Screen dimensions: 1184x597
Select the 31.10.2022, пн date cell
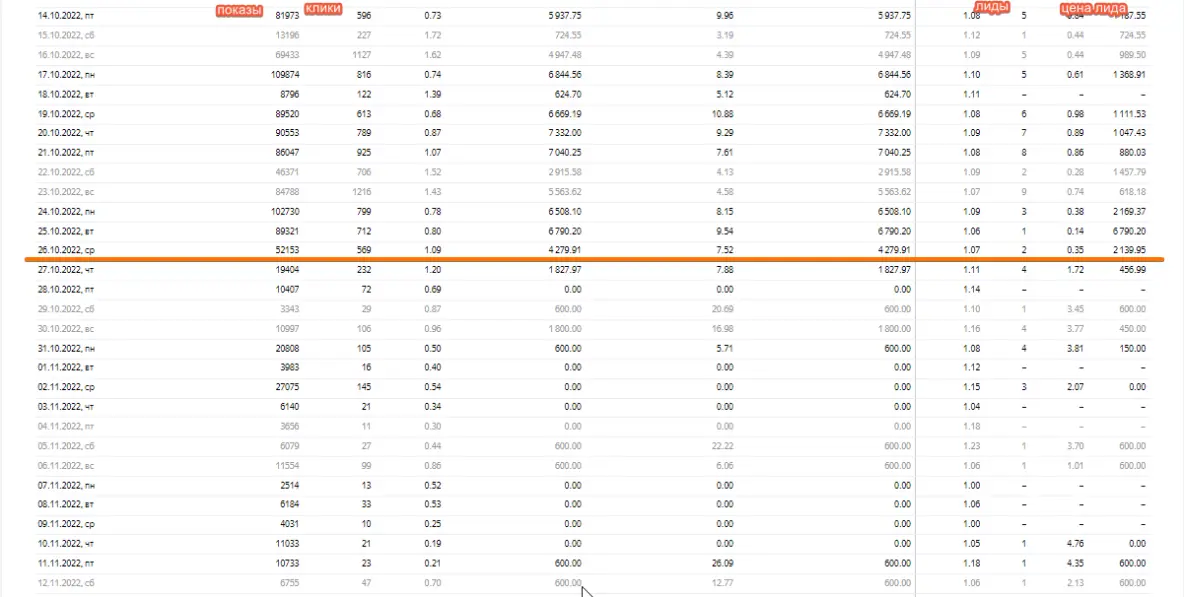click(x=66, y=348)
